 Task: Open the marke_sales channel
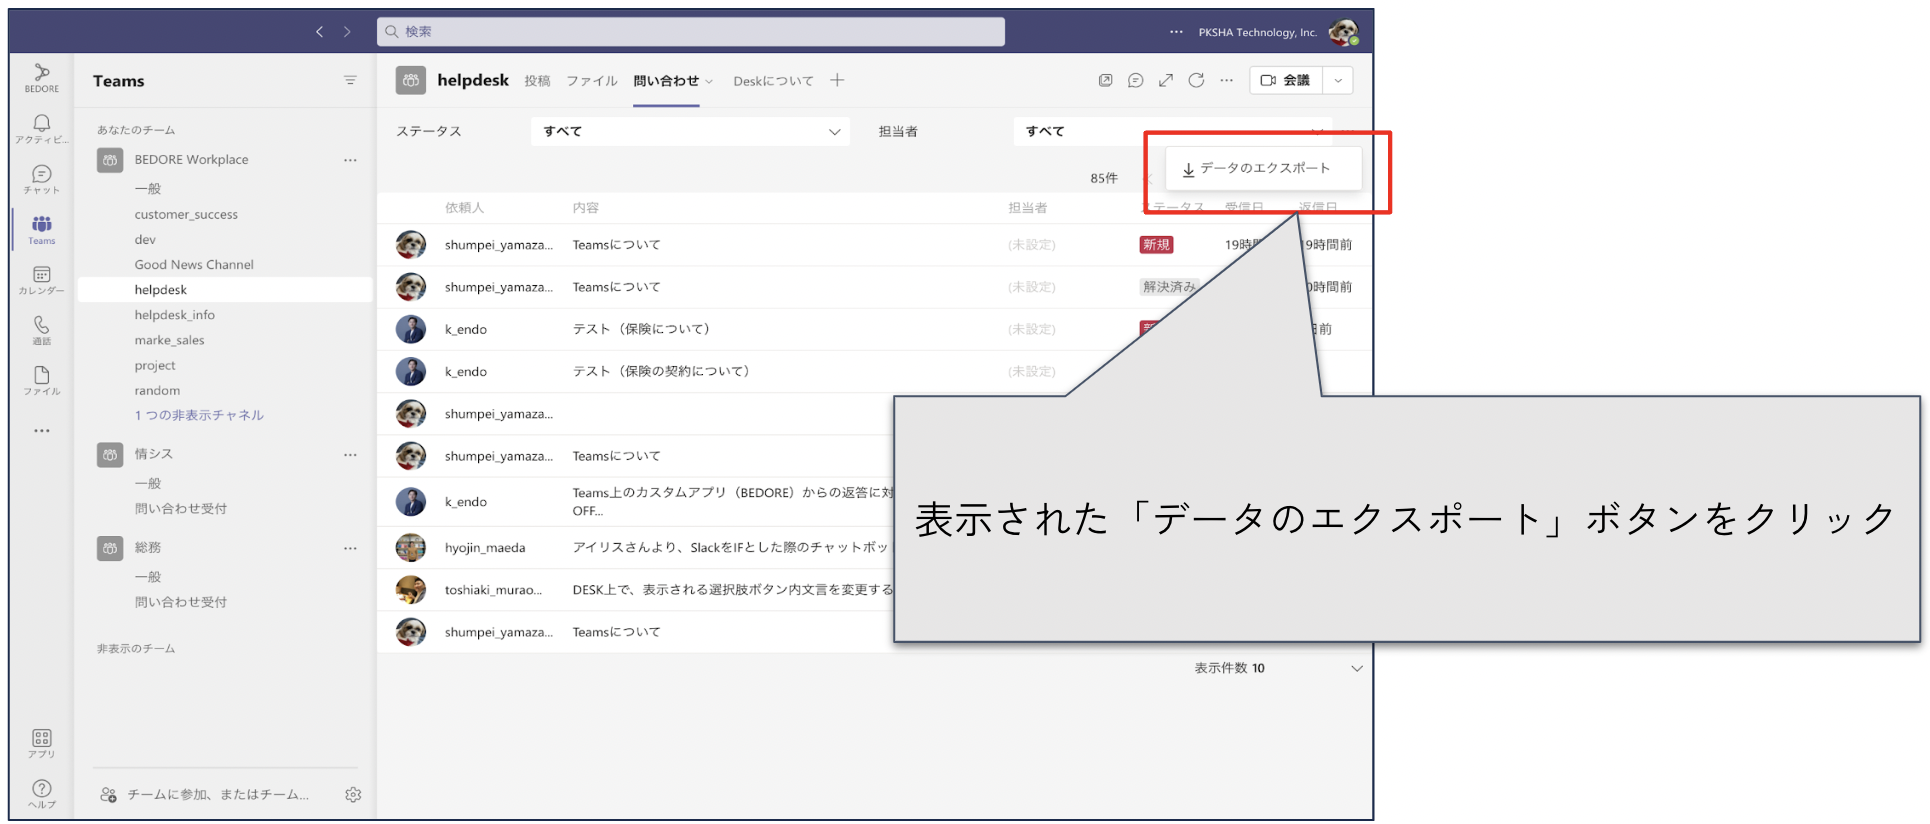coord(169,341)
